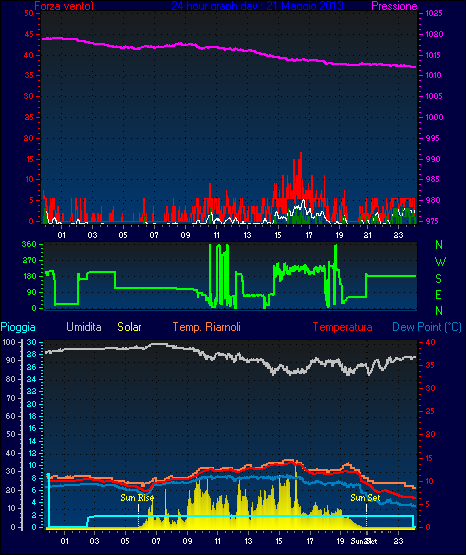This screenshot has width=466, height=555.
Task: Click the 1000 pressure axis value
Action: [434, 117]
